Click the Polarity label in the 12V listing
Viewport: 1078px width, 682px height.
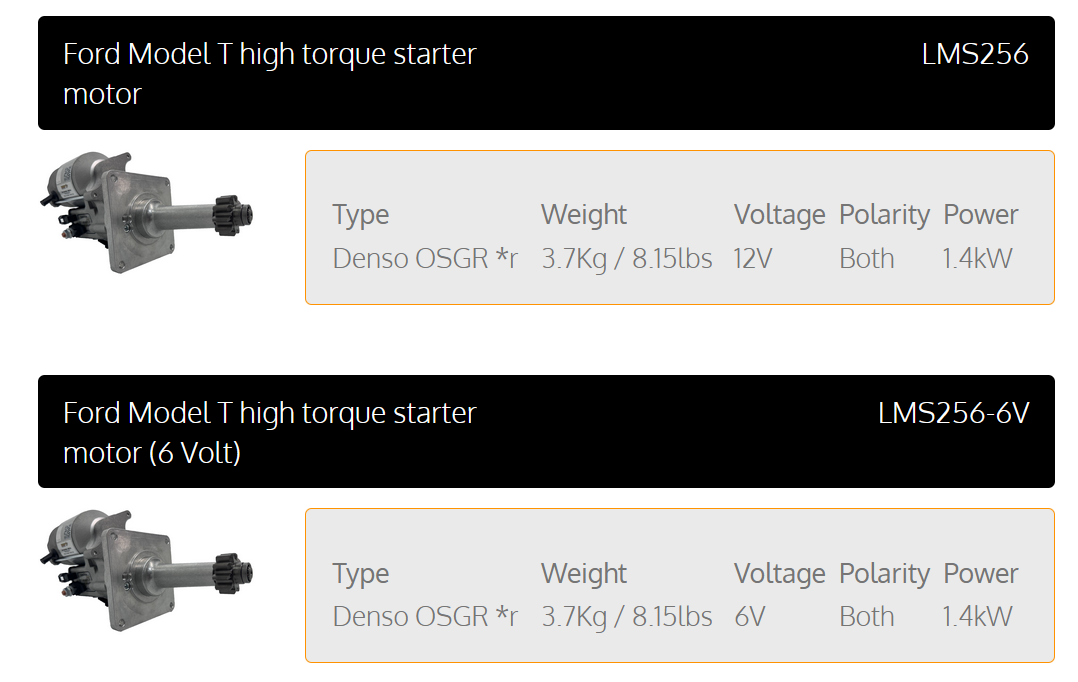point(884,215)
